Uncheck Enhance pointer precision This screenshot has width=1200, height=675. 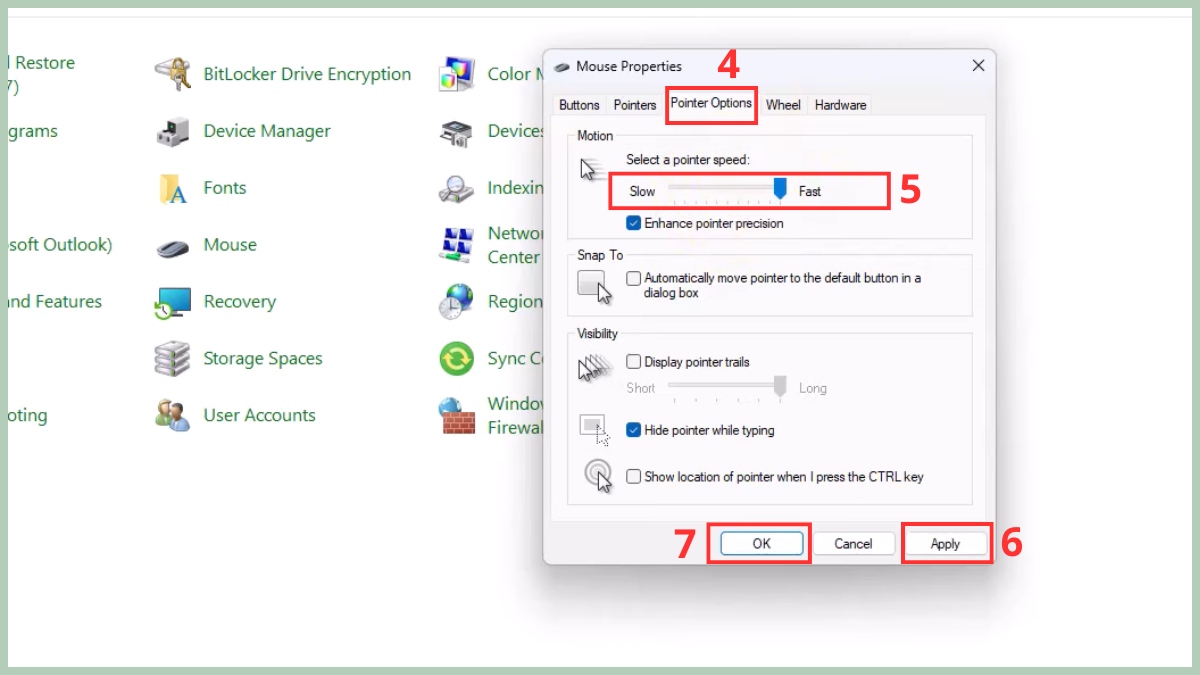(x=634, y=223)
